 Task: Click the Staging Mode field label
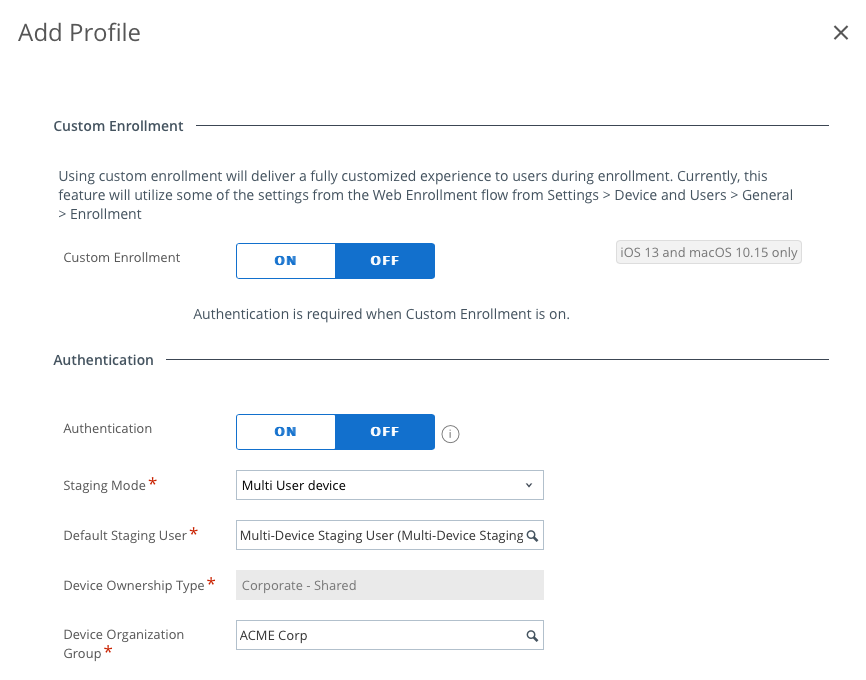104,486
